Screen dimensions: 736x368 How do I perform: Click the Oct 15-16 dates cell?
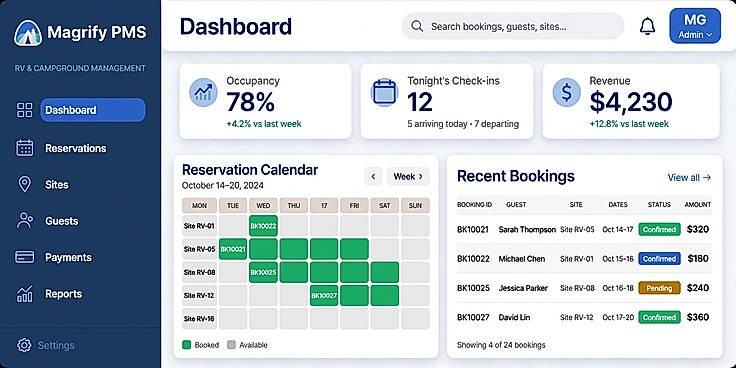click(618, 259)
